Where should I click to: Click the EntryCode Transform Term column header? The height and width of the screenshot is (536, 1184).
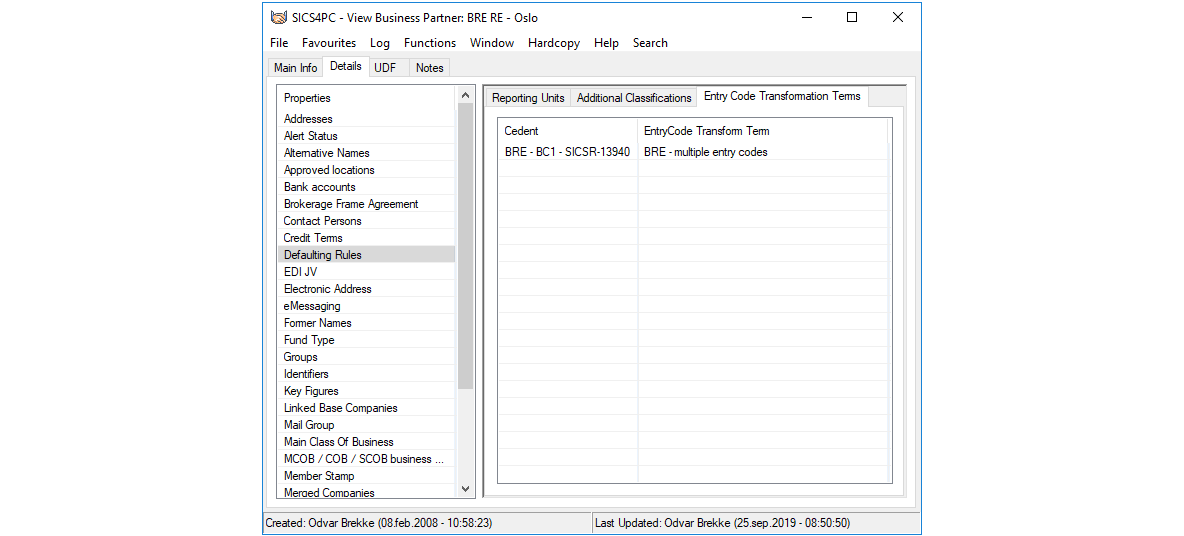[706, 131]
